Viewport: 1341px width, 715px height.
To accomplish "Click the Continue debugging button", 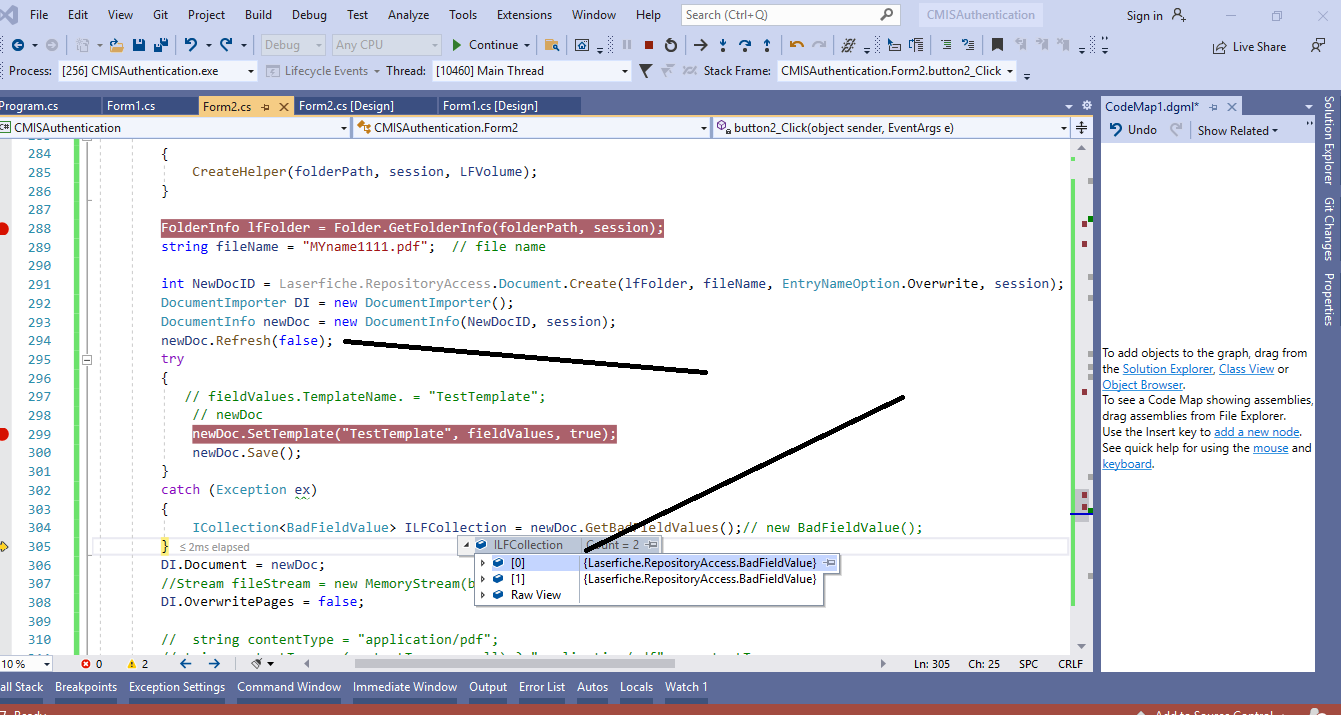I will pyautogui.click(x=485, y=45).
